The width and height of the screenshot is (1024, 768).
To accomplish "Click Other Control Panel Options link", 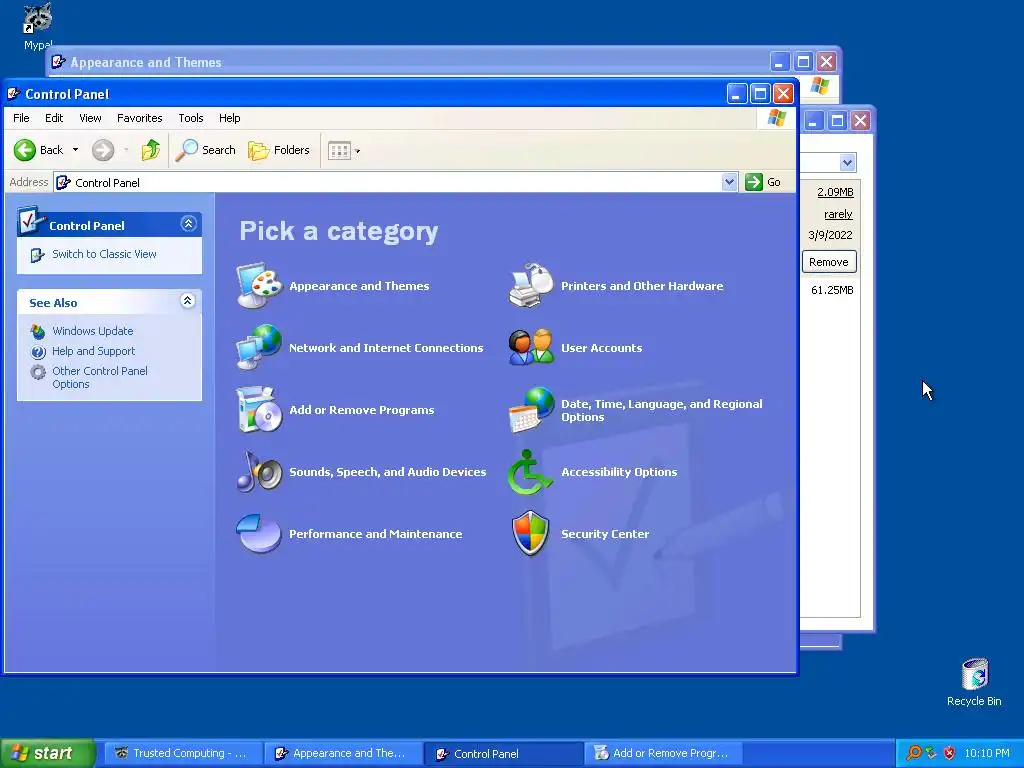I will pos(100,377).
